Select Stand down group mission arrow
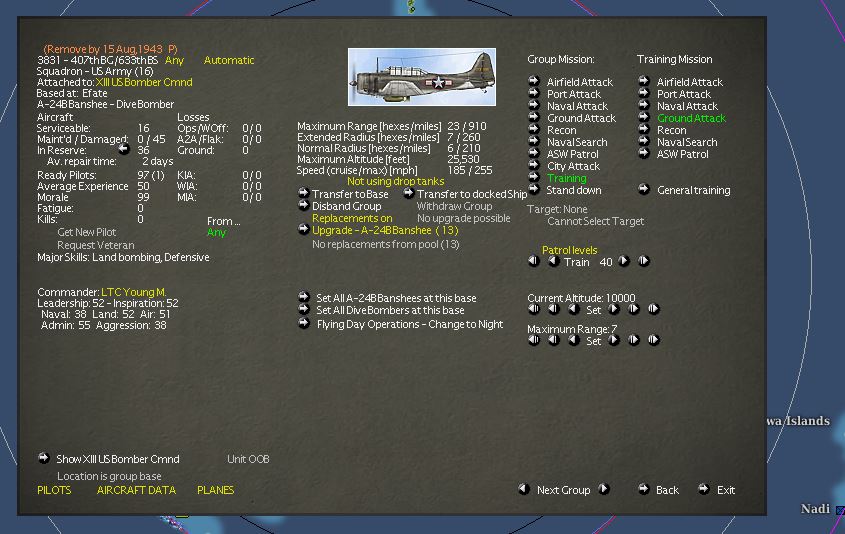Image resolution: width=845 pixels, height=534 pixels. [x=534, y=189]
